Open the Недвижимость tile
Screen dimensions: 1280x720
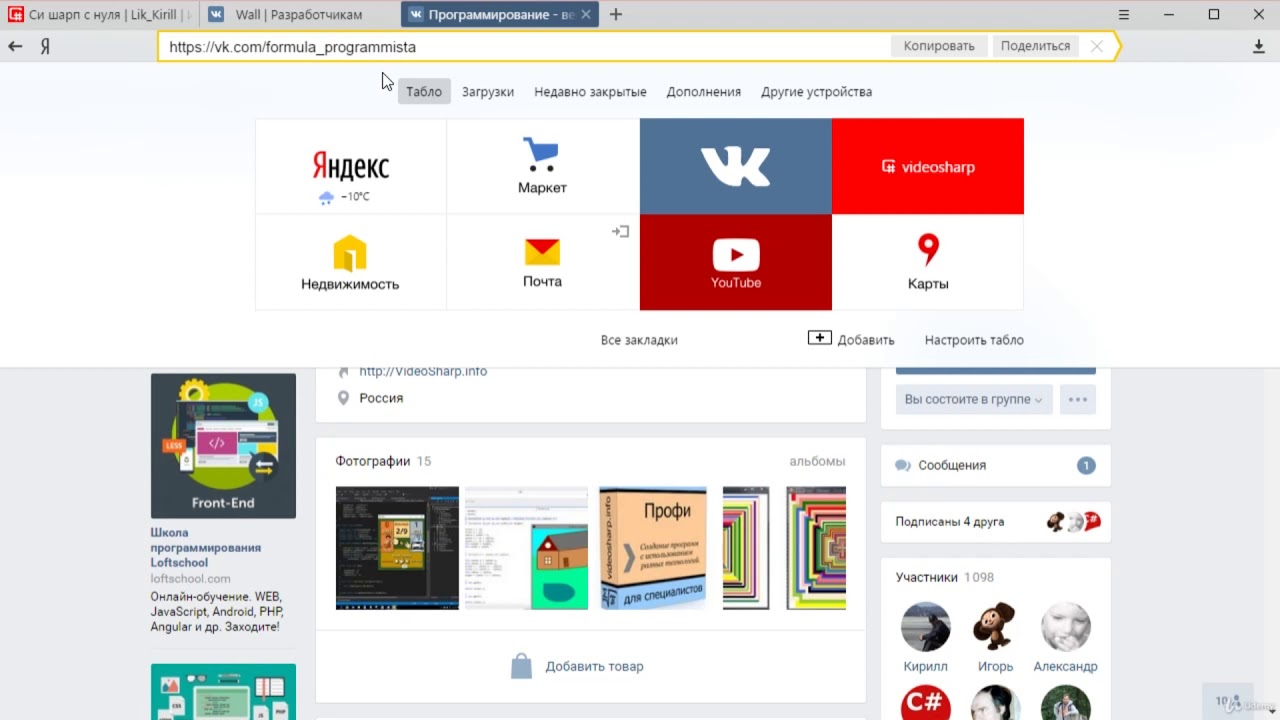351,262
